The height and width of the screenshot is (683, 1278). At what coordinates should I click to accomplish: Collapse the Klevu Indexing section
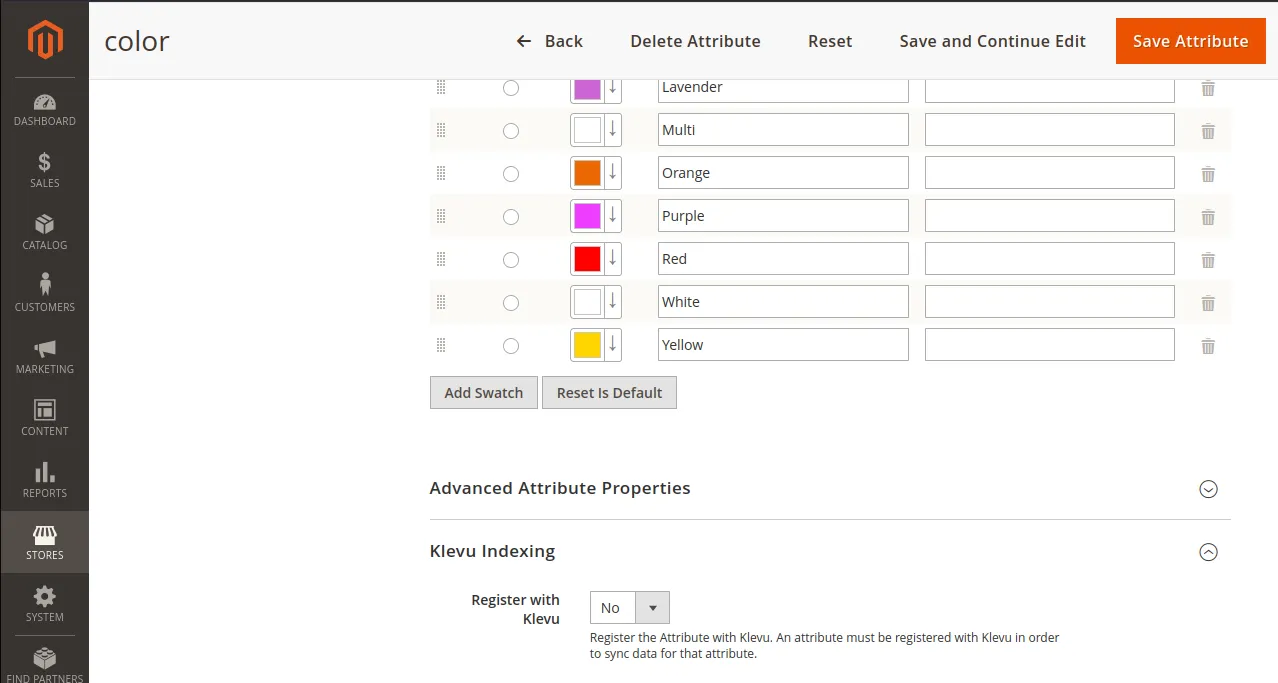(1208, 552)
